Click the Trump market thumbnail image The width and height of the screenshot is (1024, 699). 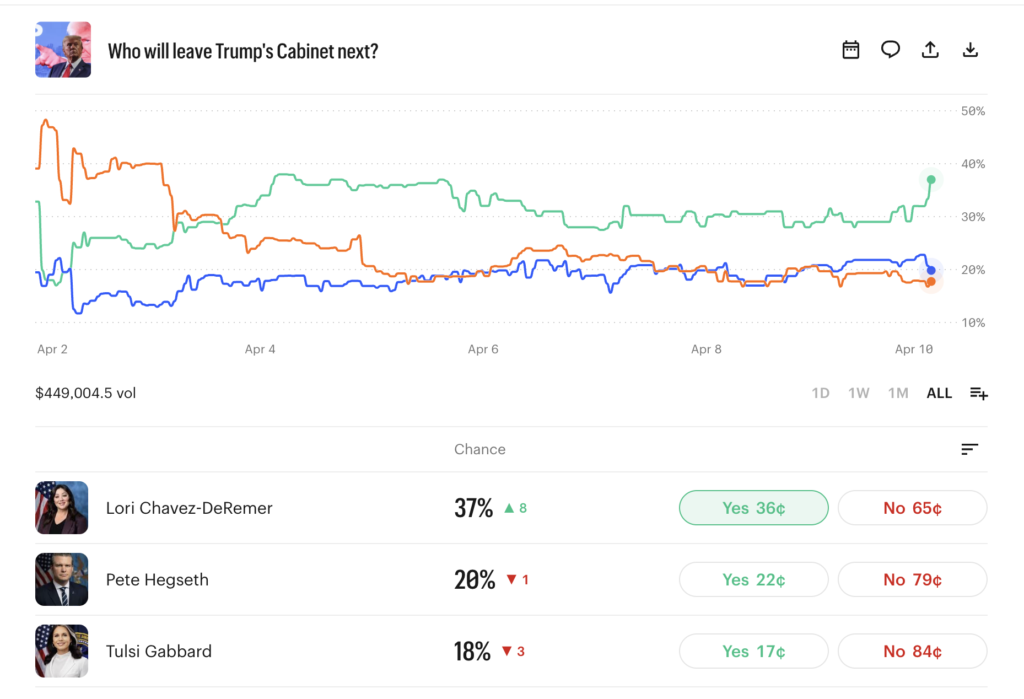(x=63, y=50)
